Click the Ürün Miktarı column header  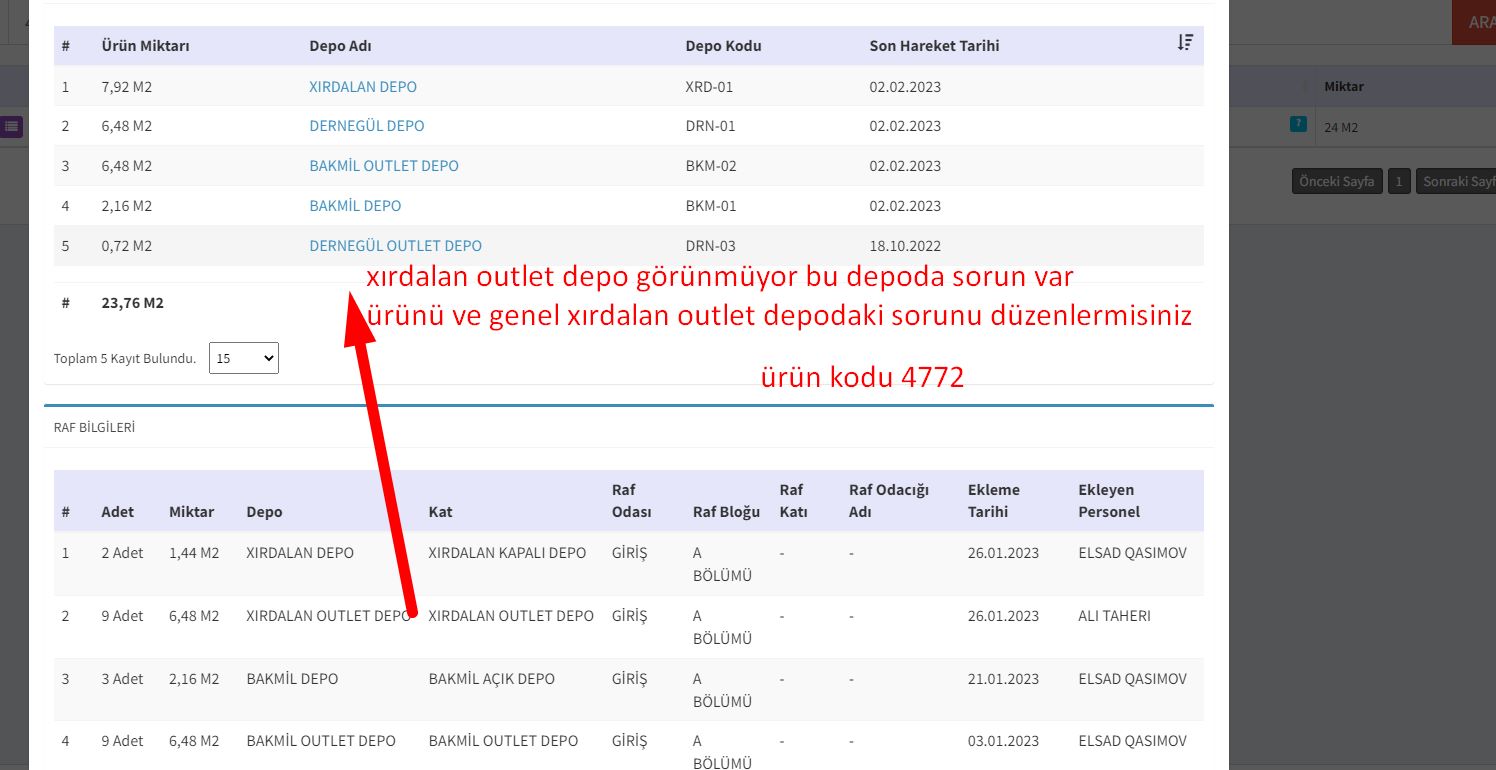[145, 46]
